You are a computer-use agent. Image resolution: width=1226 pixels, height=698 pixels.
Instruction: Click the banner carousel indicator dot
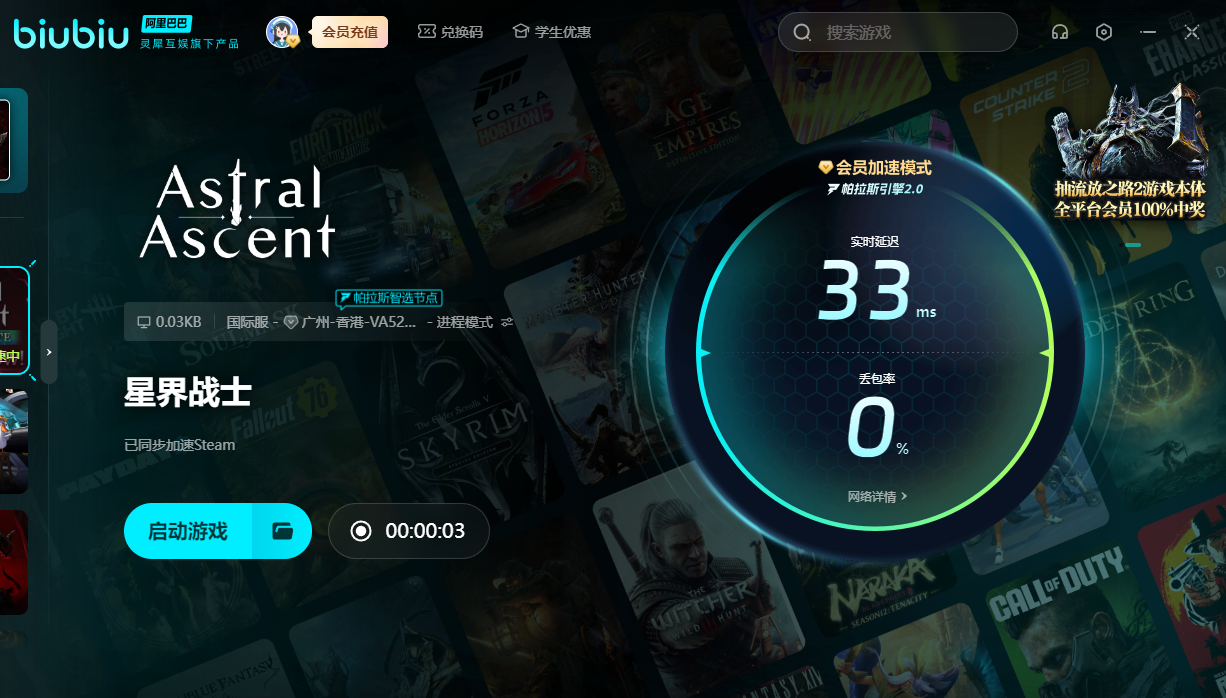[x=1132, y=244]
